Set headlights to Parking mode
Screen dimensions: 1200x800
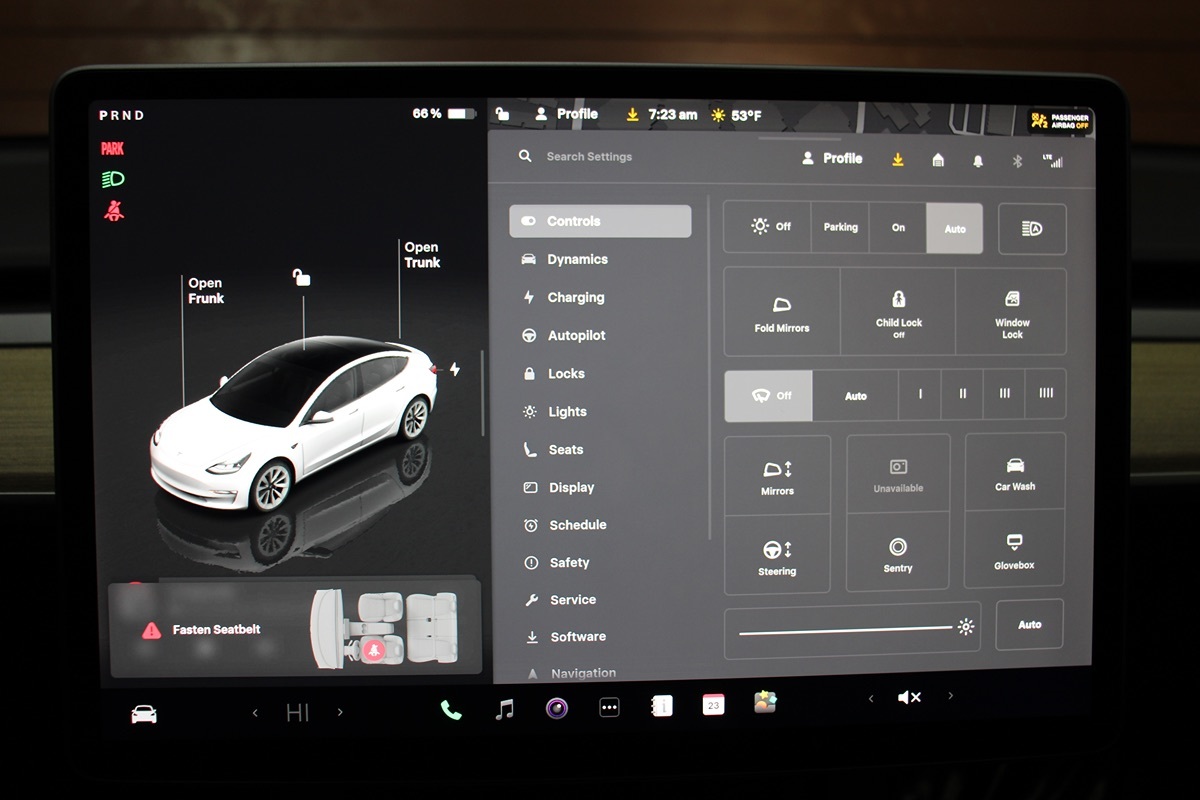(x=840, y=228)
